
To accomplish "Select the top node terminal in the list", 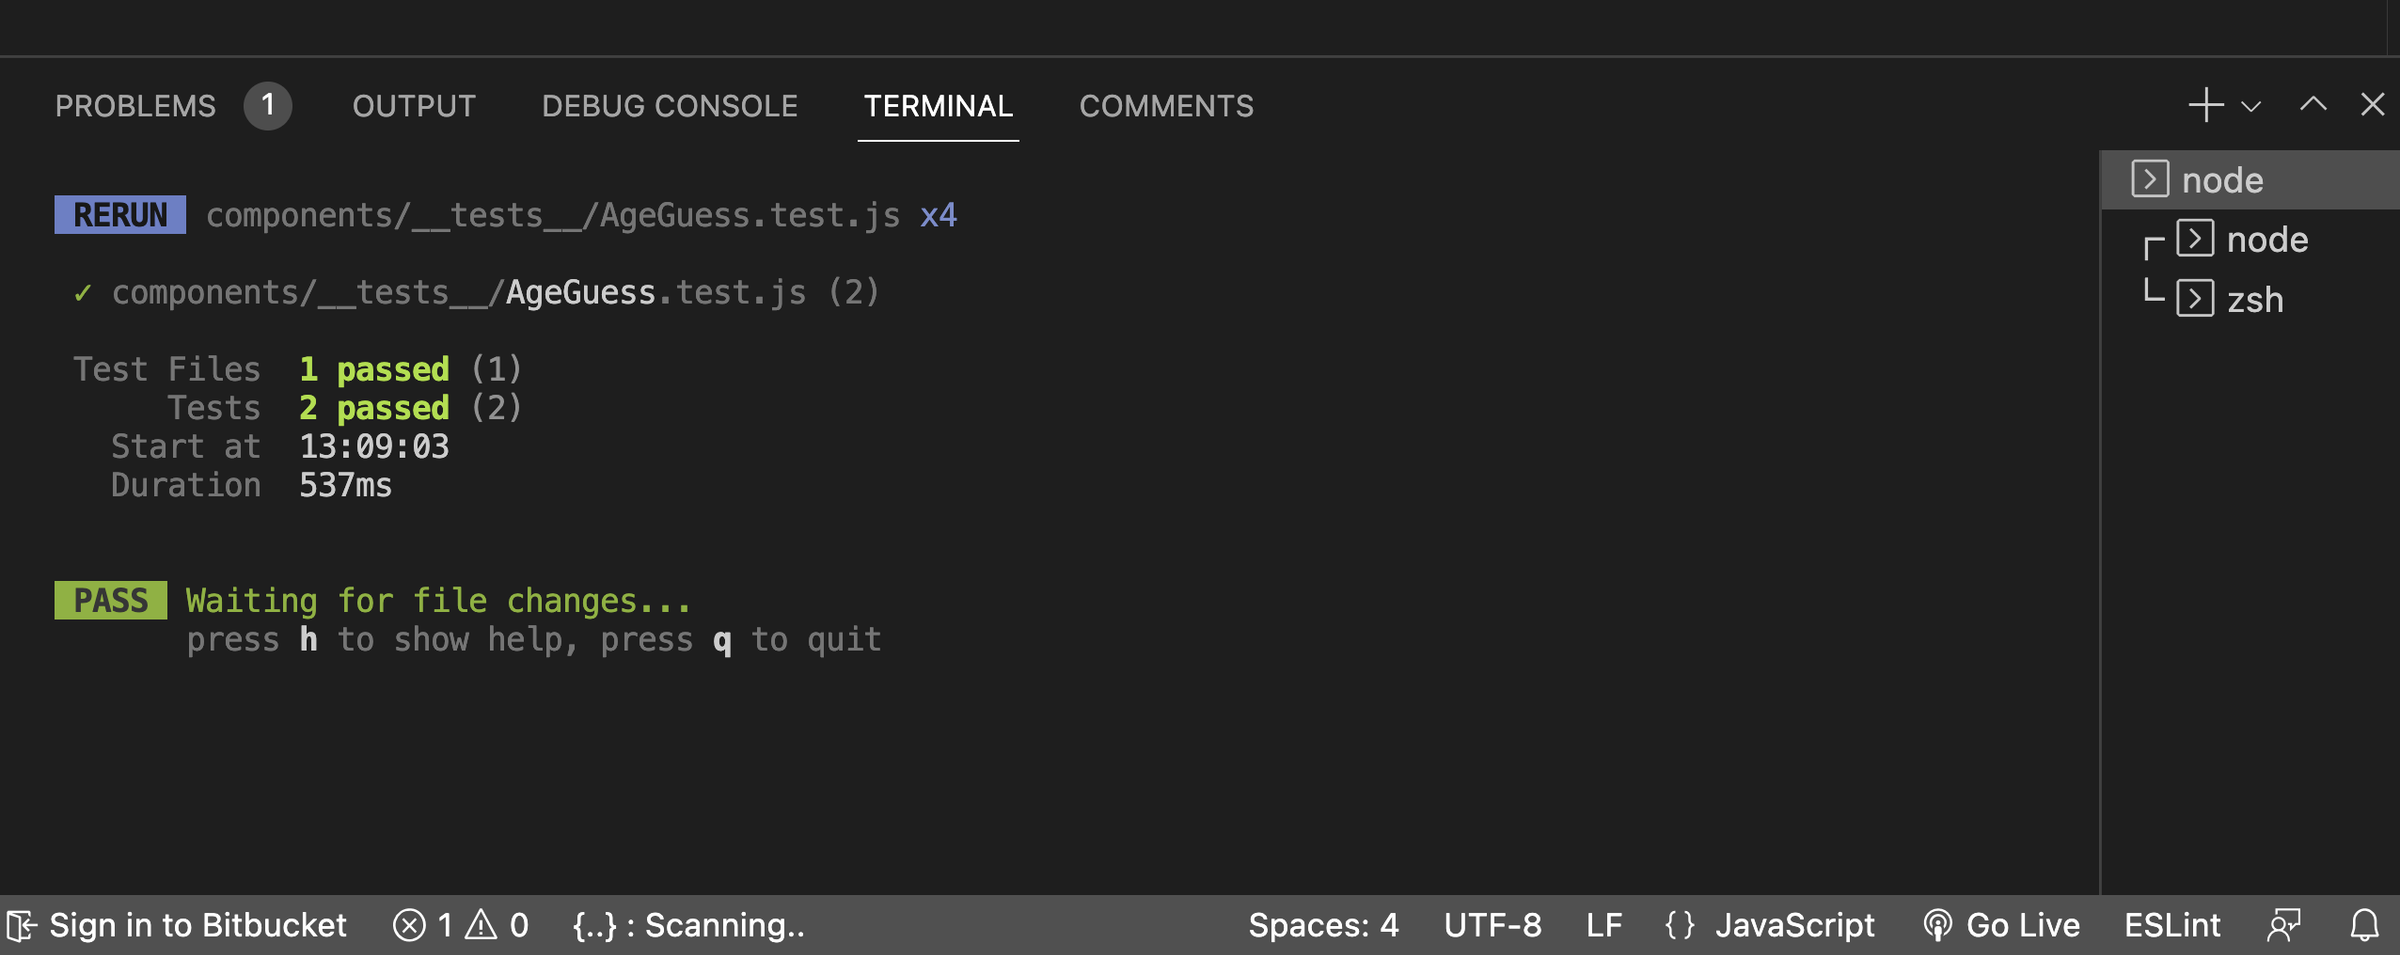I will click(2222, 180).
